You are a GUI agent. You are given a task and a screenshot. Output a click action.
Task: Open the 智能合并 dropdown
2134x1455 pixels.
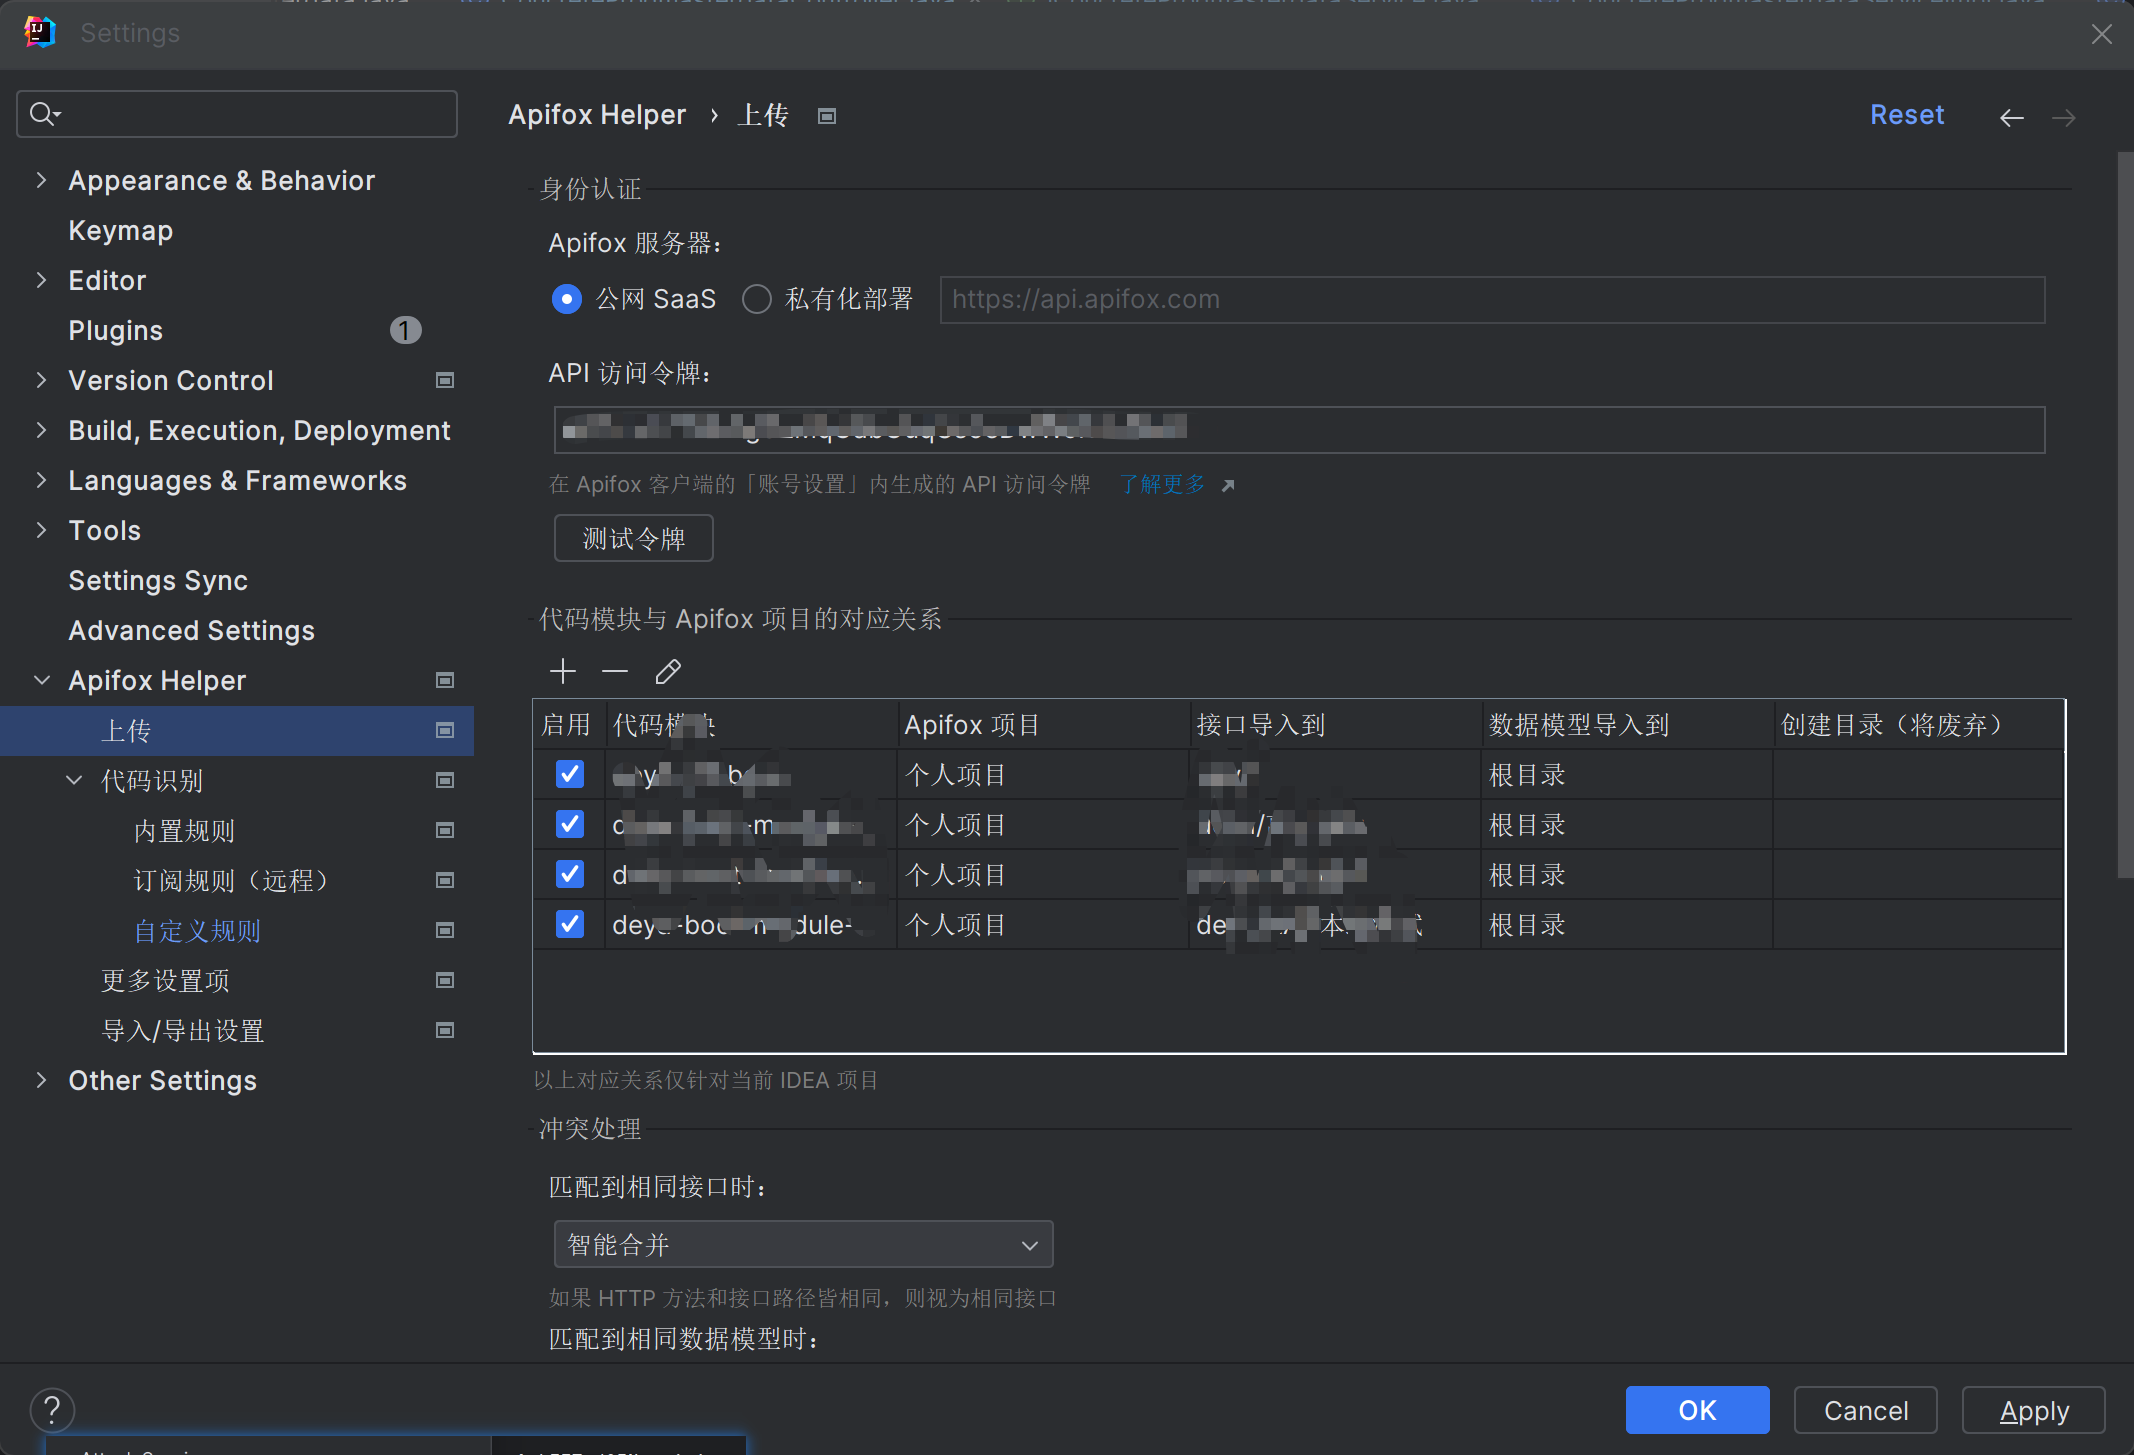pyautogui.click(x=803, y=1245)
